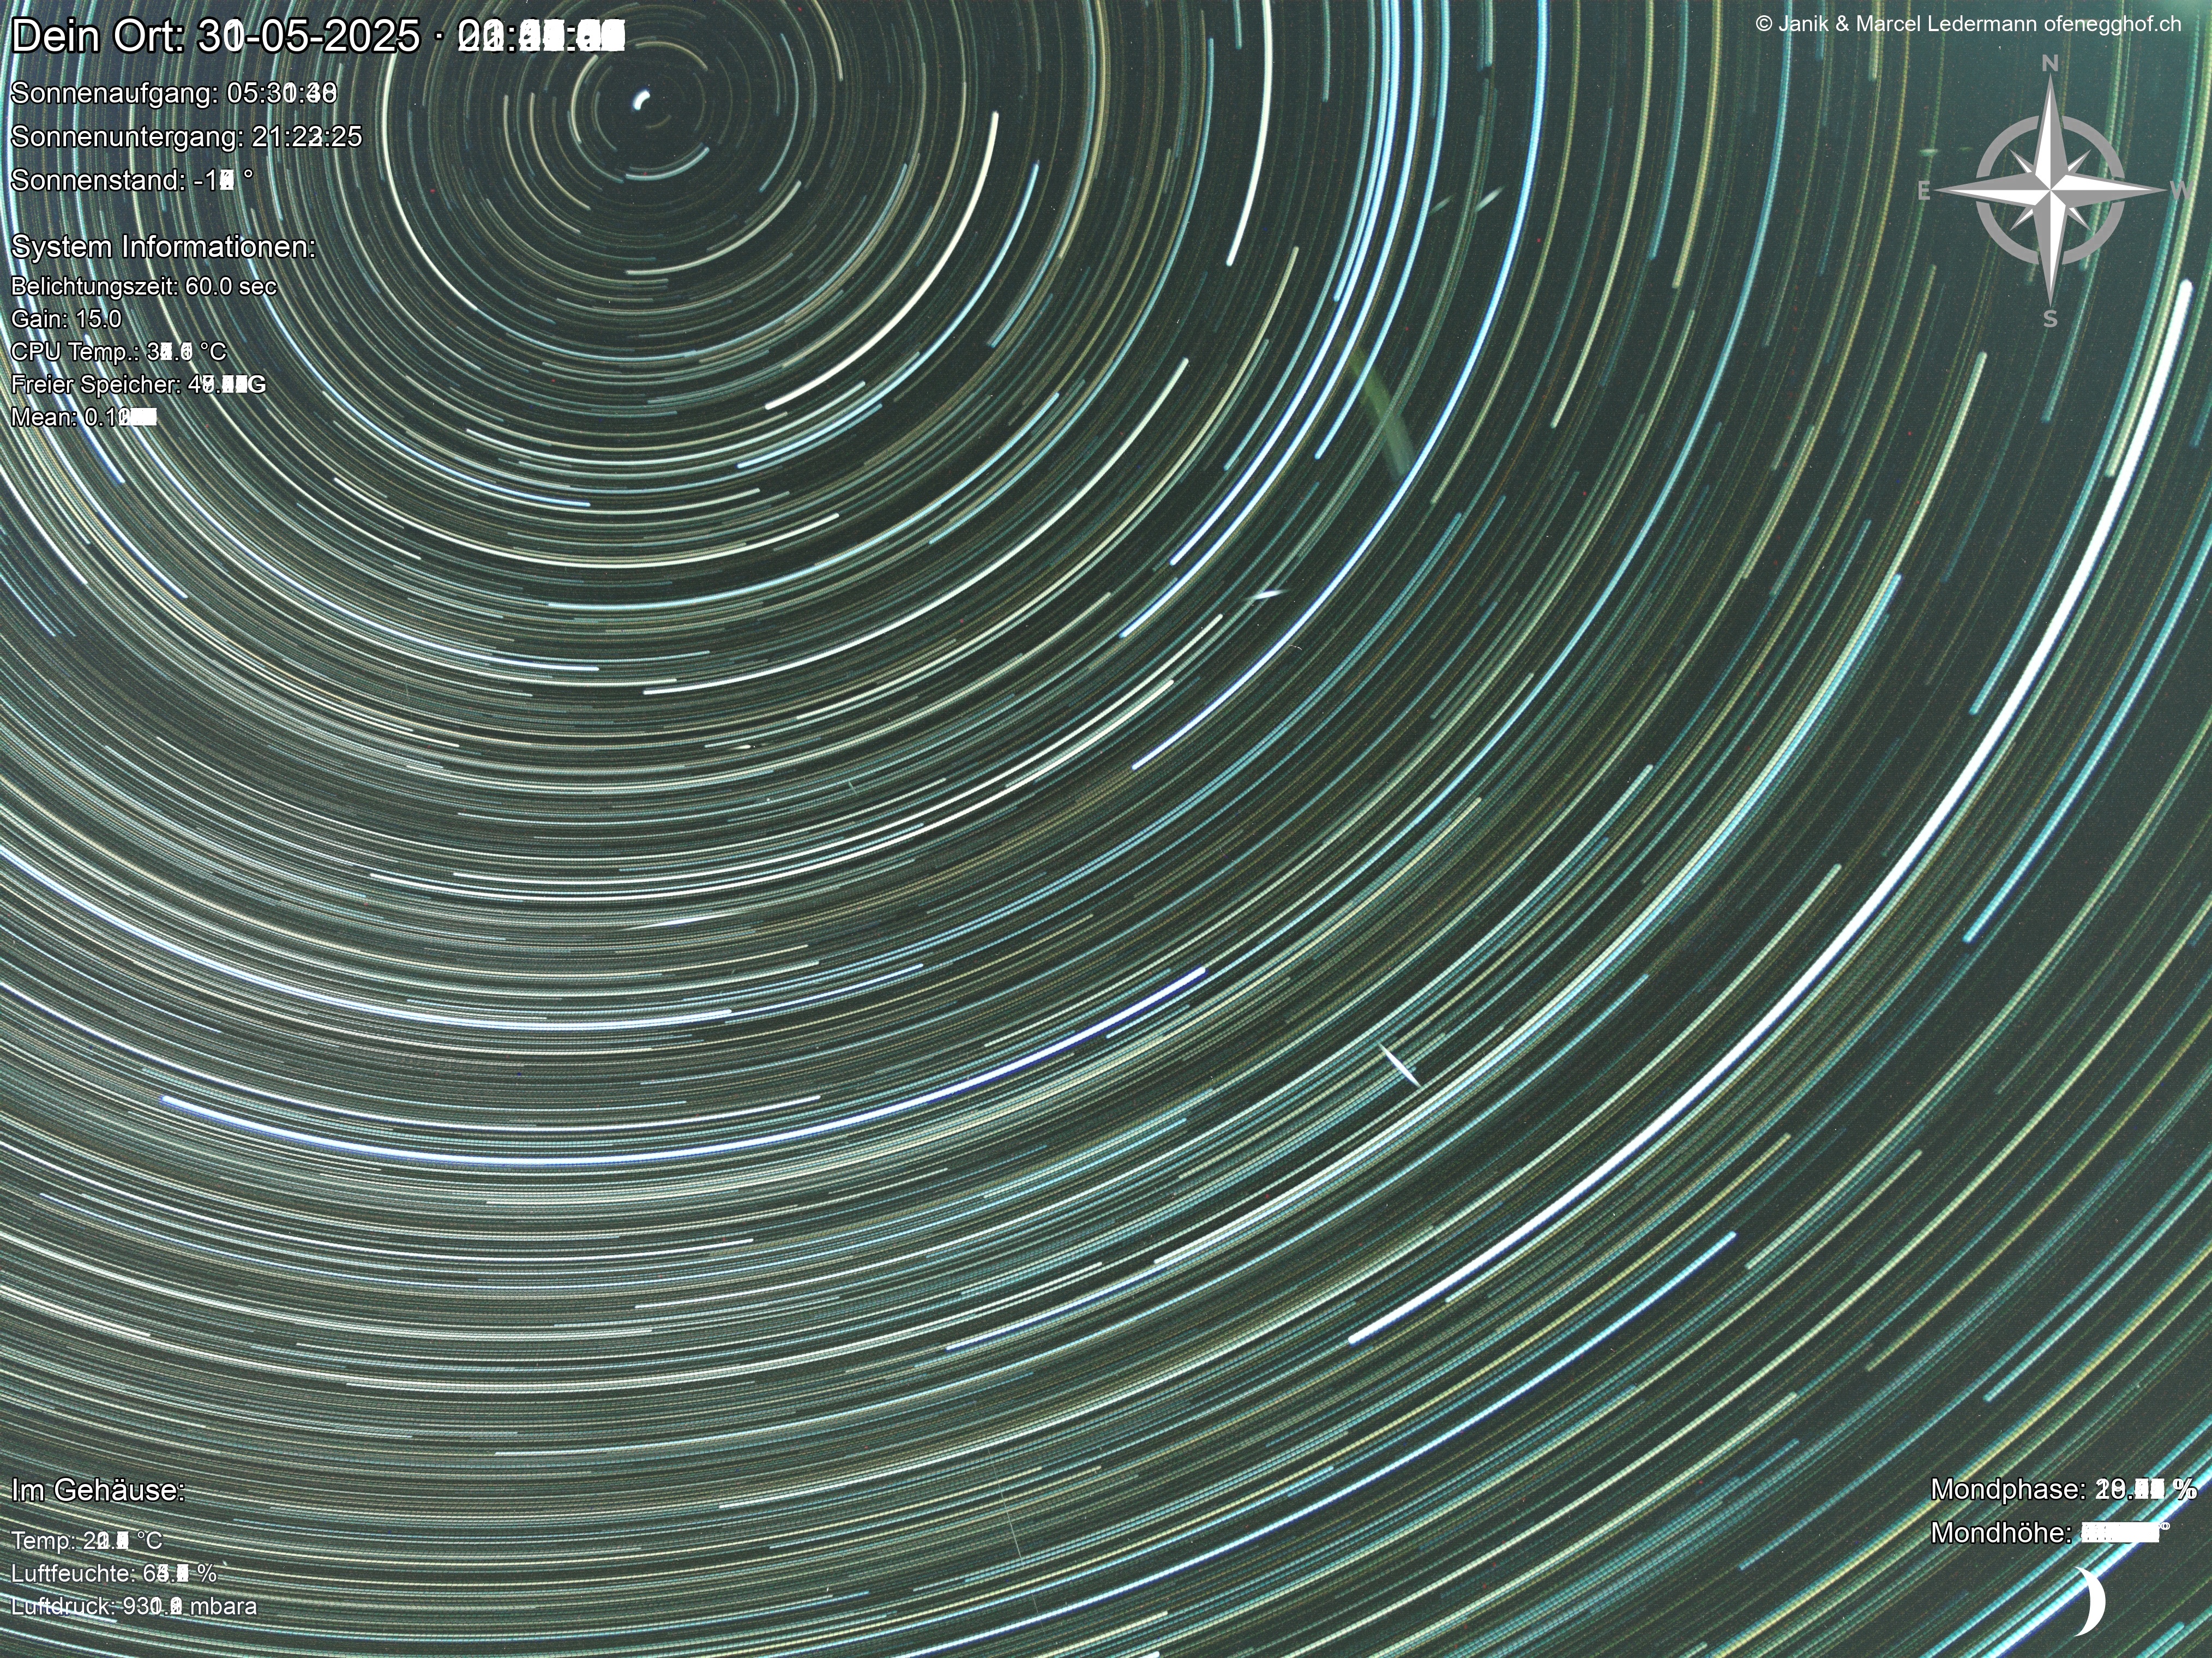This screenshot has width=2212, height=1658.
Task: Click the 'Im Gehäuse:' heading
Action: point(98,1490)
